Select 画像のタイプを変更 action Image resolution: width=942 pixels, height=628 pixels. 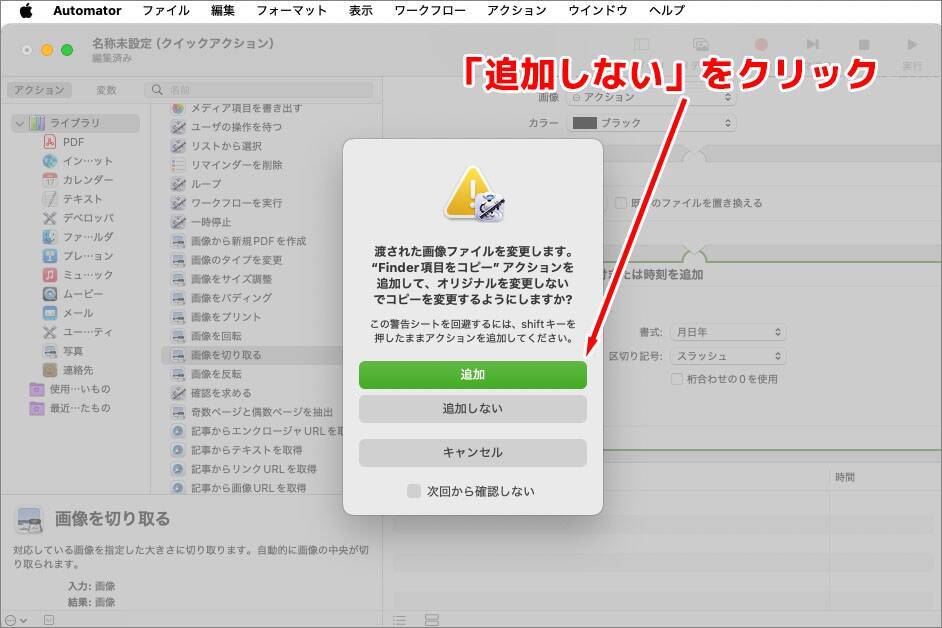pos(236,260)
